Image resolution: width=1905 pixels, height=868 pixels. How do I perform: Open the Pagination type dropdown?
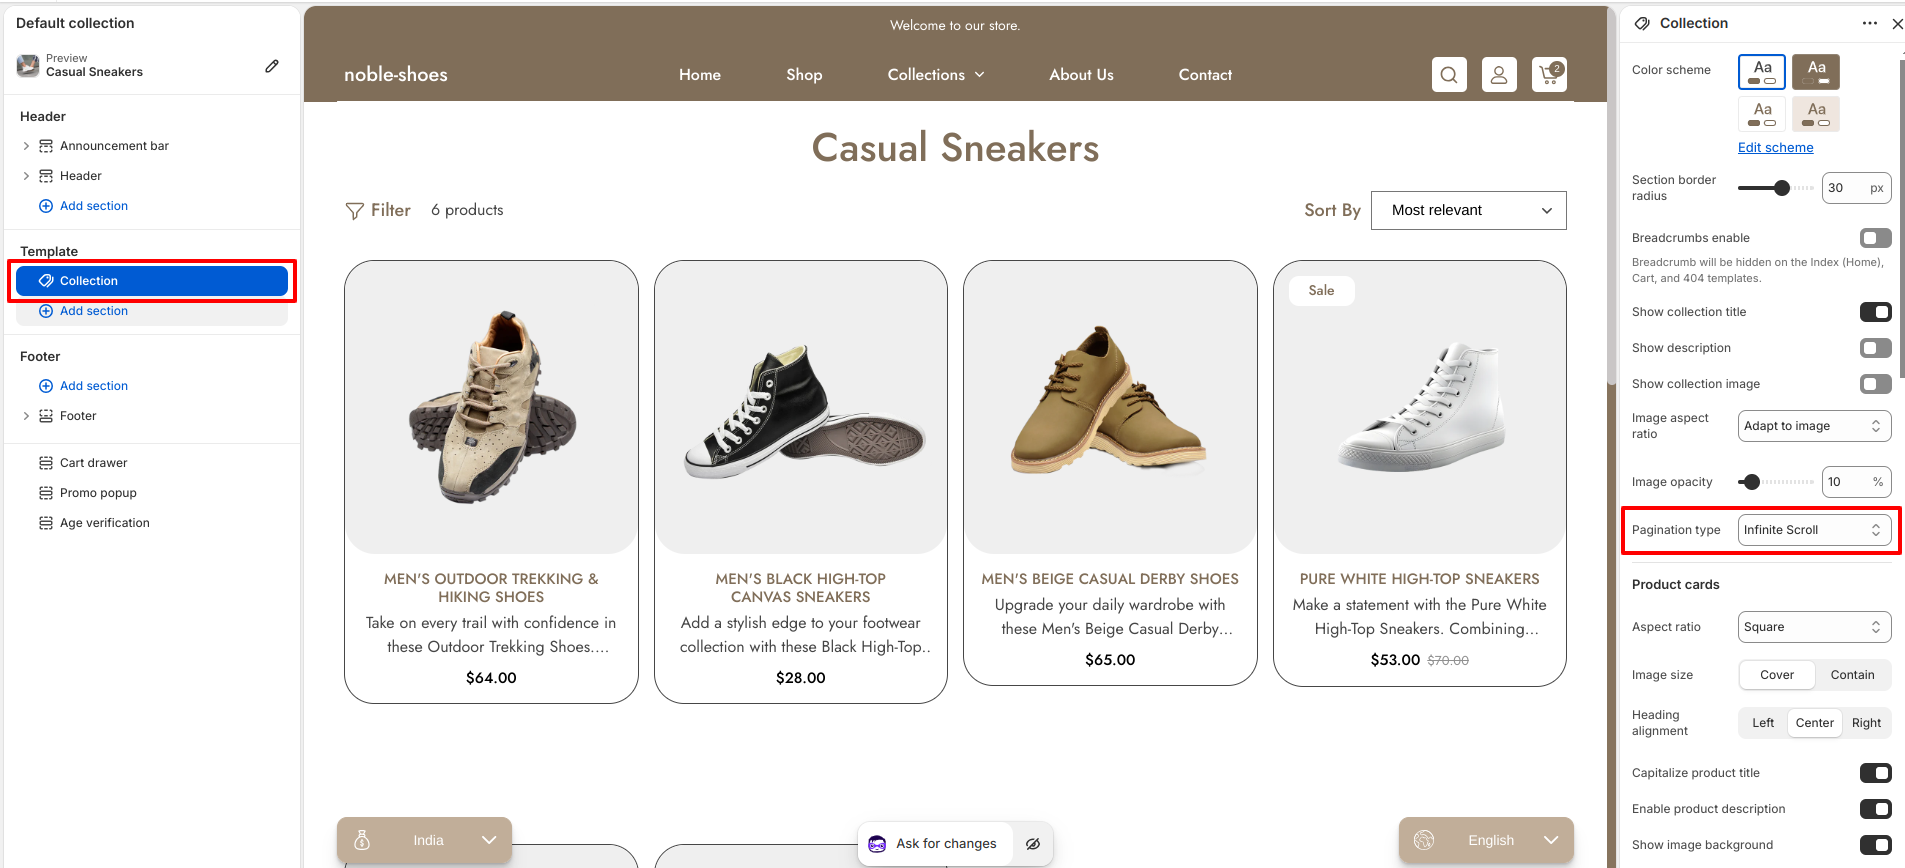coord(1814,530)
